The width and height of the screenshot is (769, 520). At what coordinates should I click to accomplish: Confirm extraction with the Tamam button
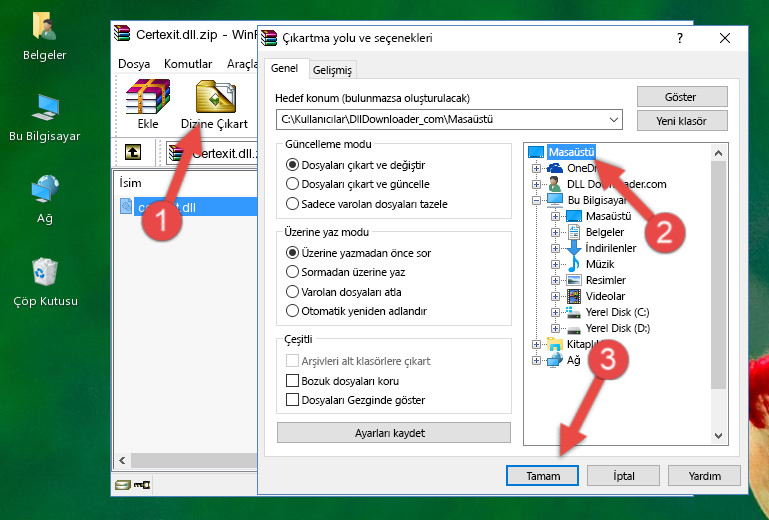(x=542, y=475)
